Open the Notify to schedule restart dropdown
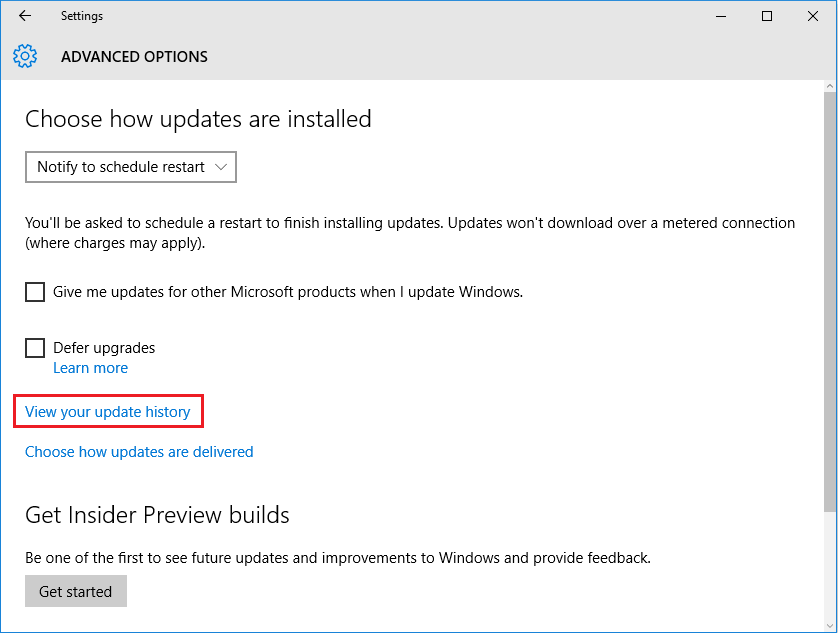 click(130, 167)
